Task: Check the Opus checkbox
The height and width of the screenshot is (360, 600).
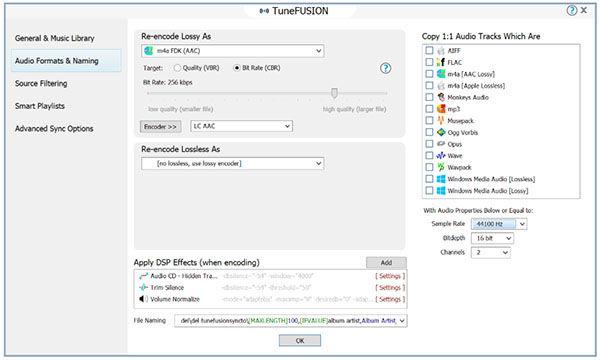Action: 429,143
